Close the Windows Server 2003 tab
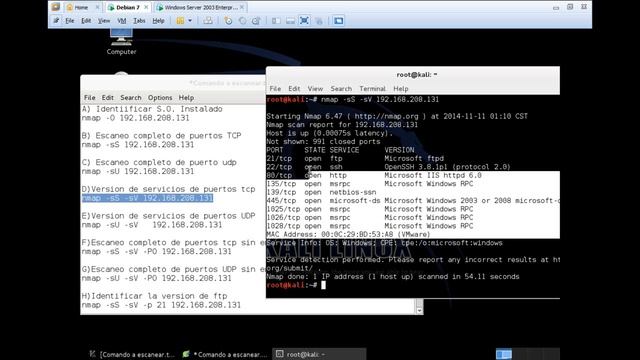The image size is (640, 360). pos(242,7)
